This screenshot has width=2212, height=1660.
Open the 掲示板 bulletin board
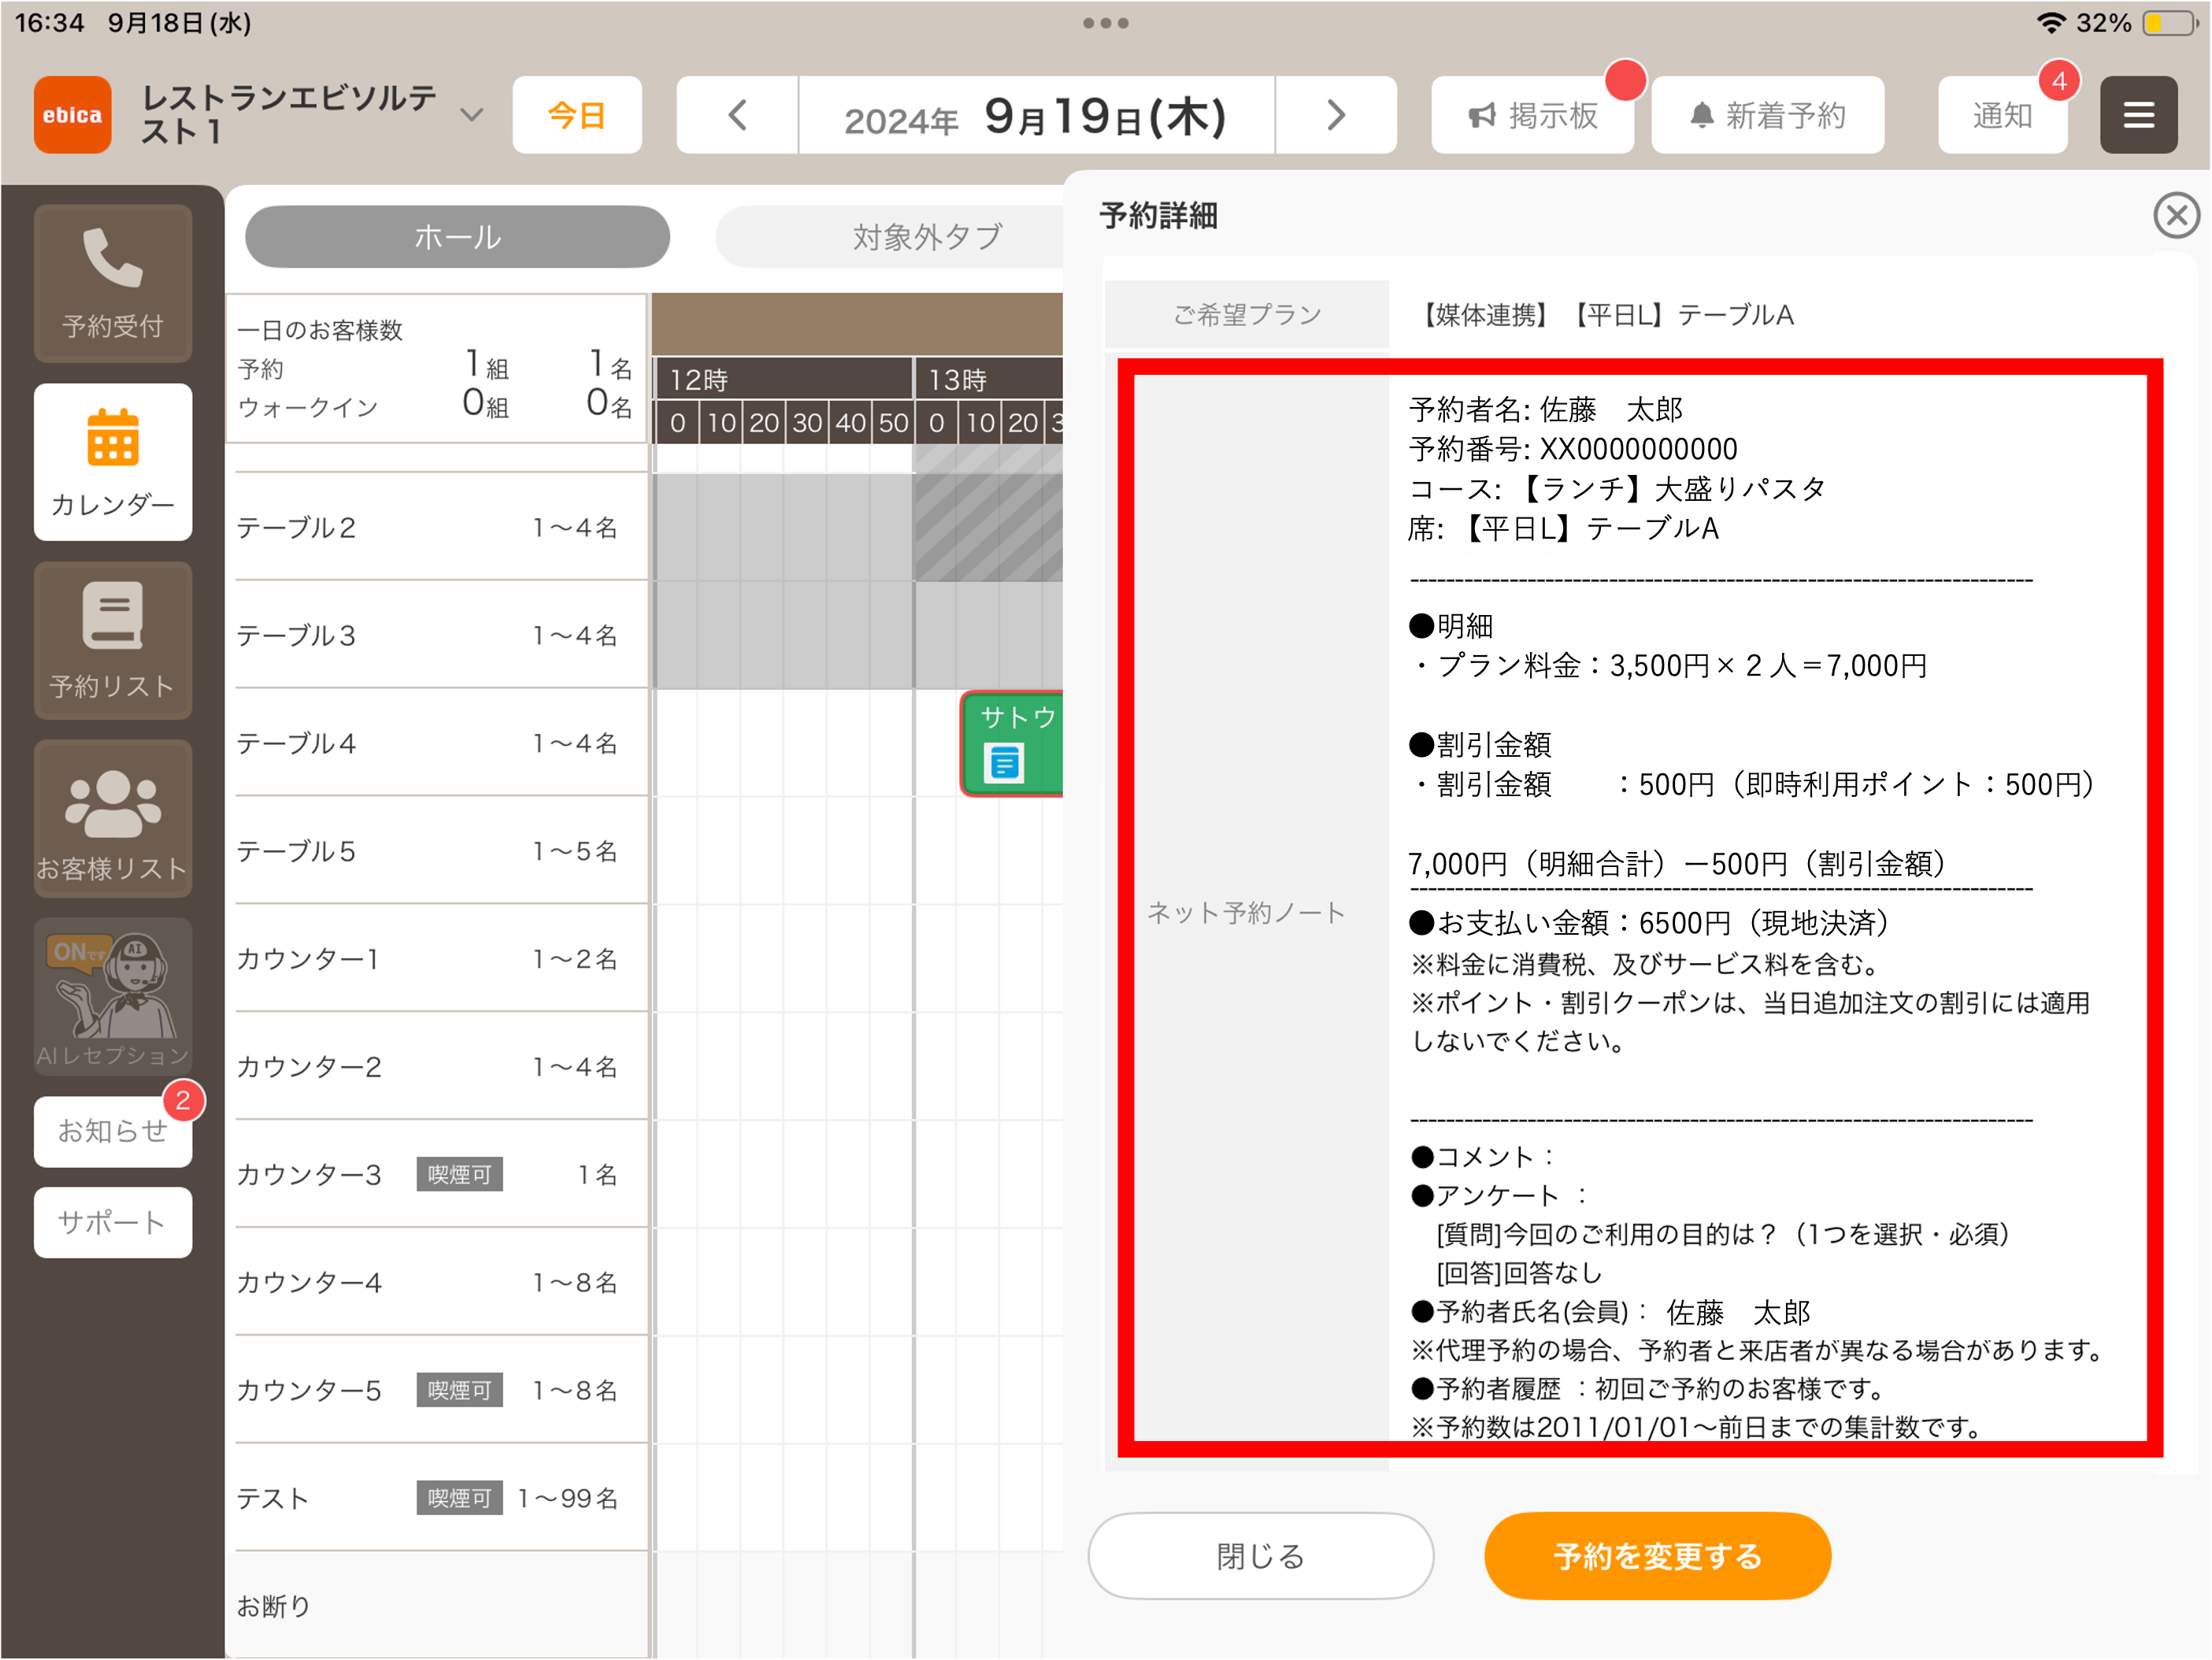pos(1533,115)
